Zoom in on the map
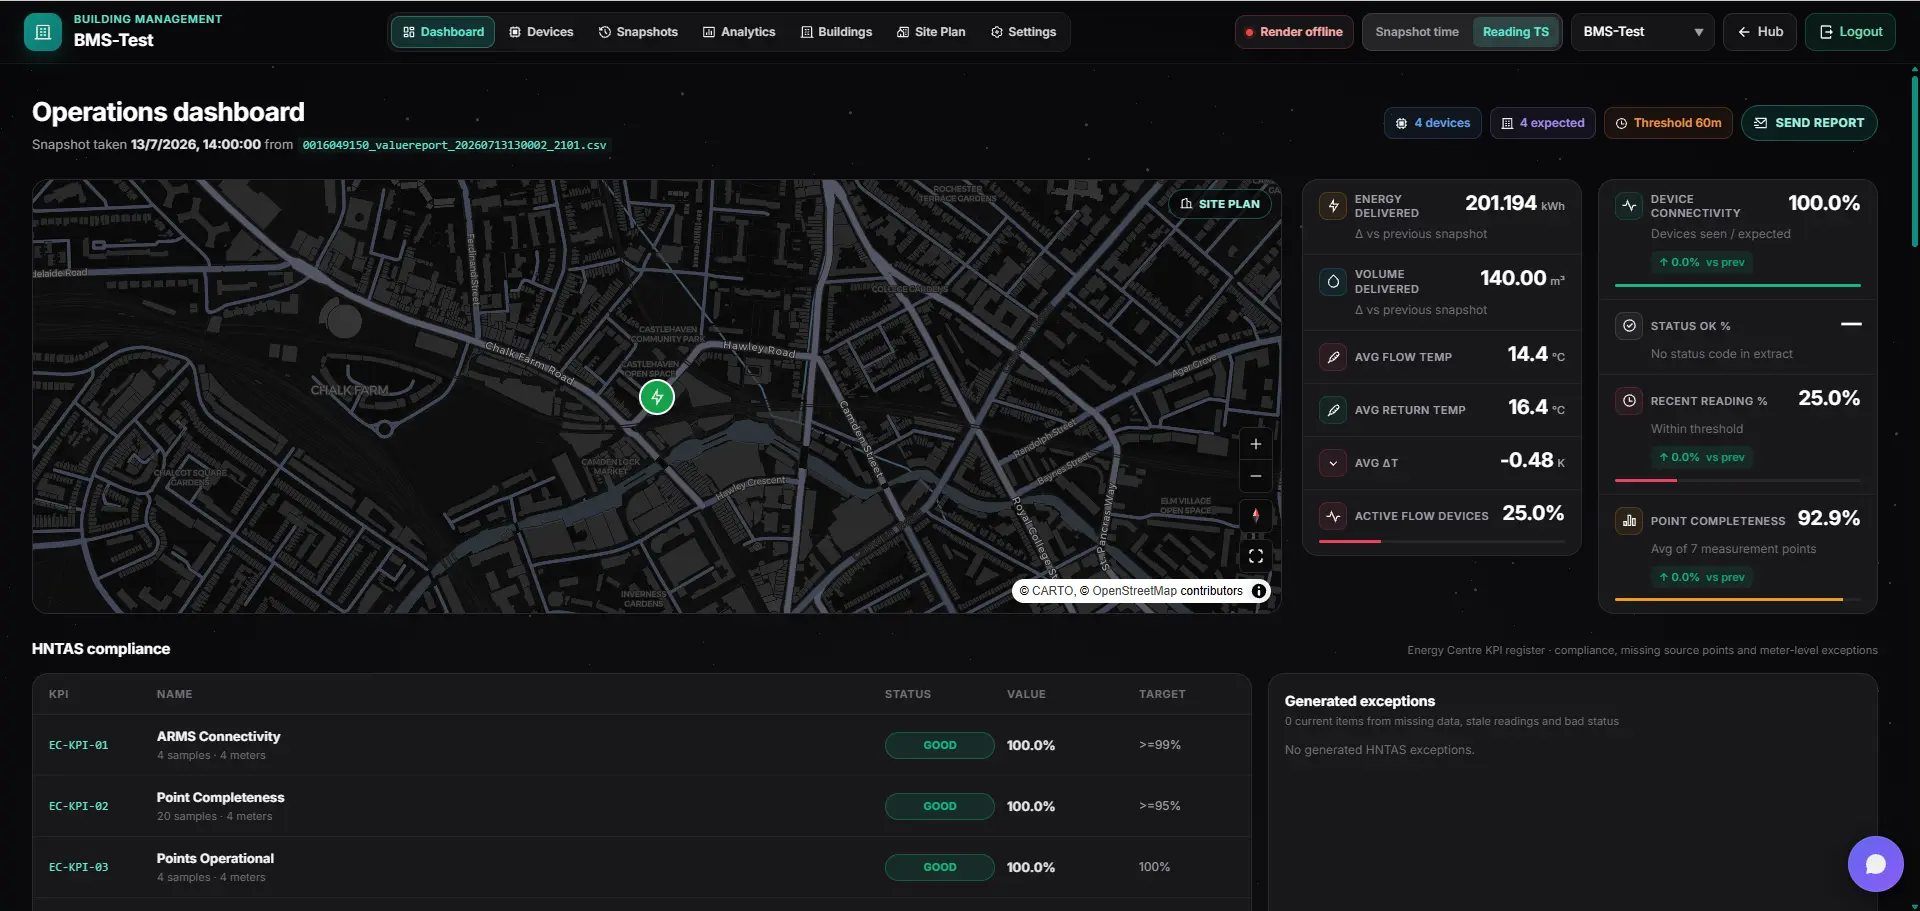 [1256, 444]
